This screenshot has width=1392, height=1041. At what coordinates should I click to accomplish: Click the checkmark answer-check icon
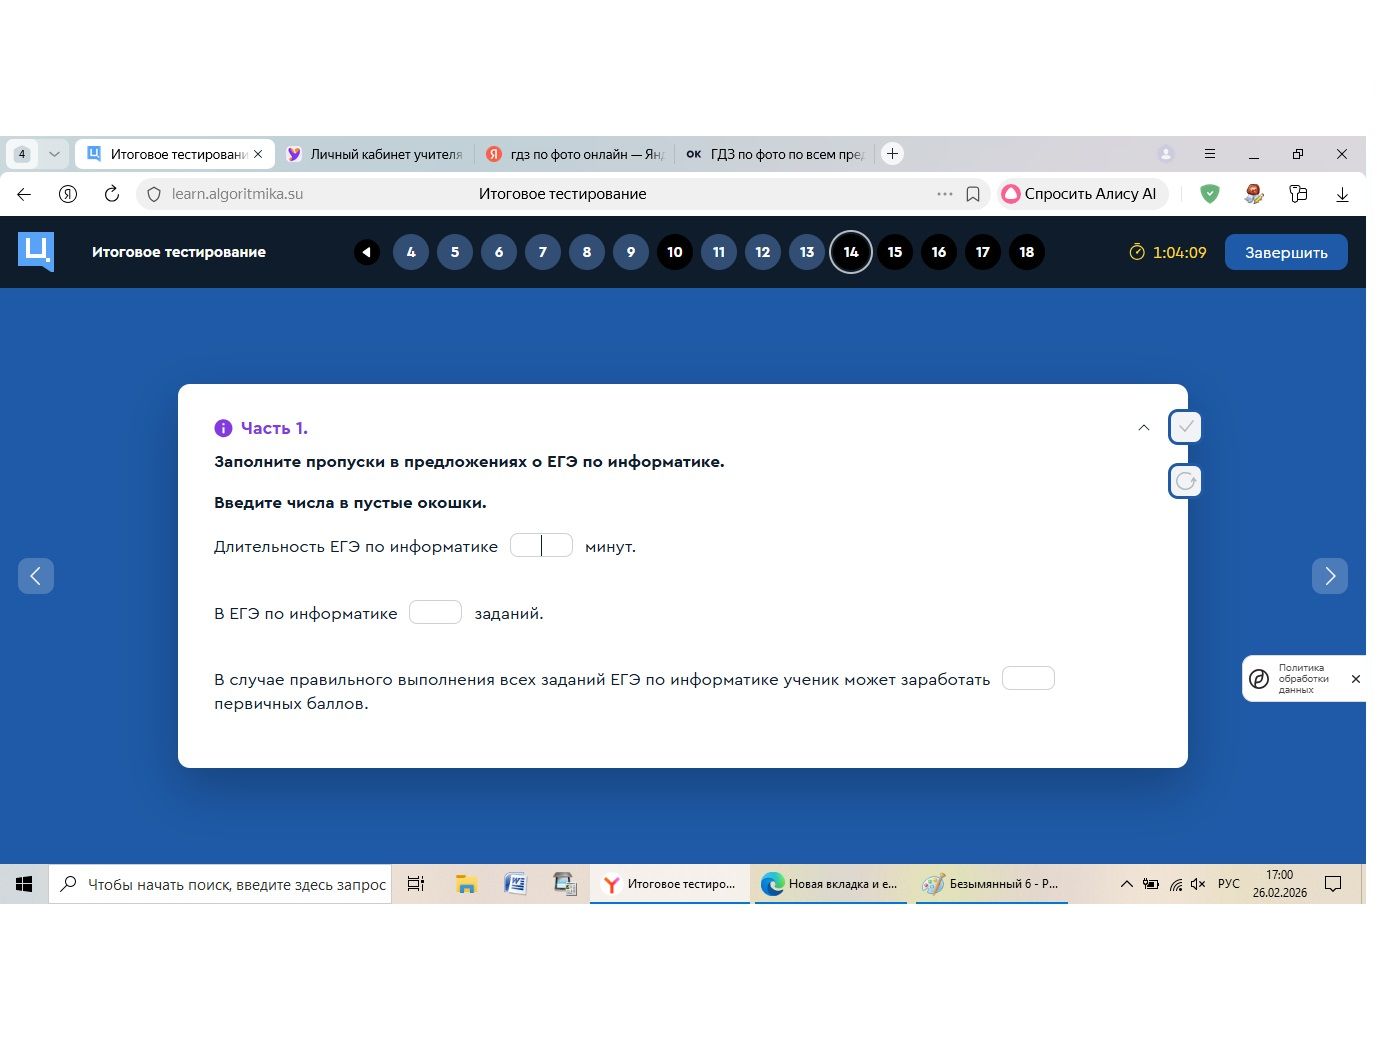[1185, 427]
